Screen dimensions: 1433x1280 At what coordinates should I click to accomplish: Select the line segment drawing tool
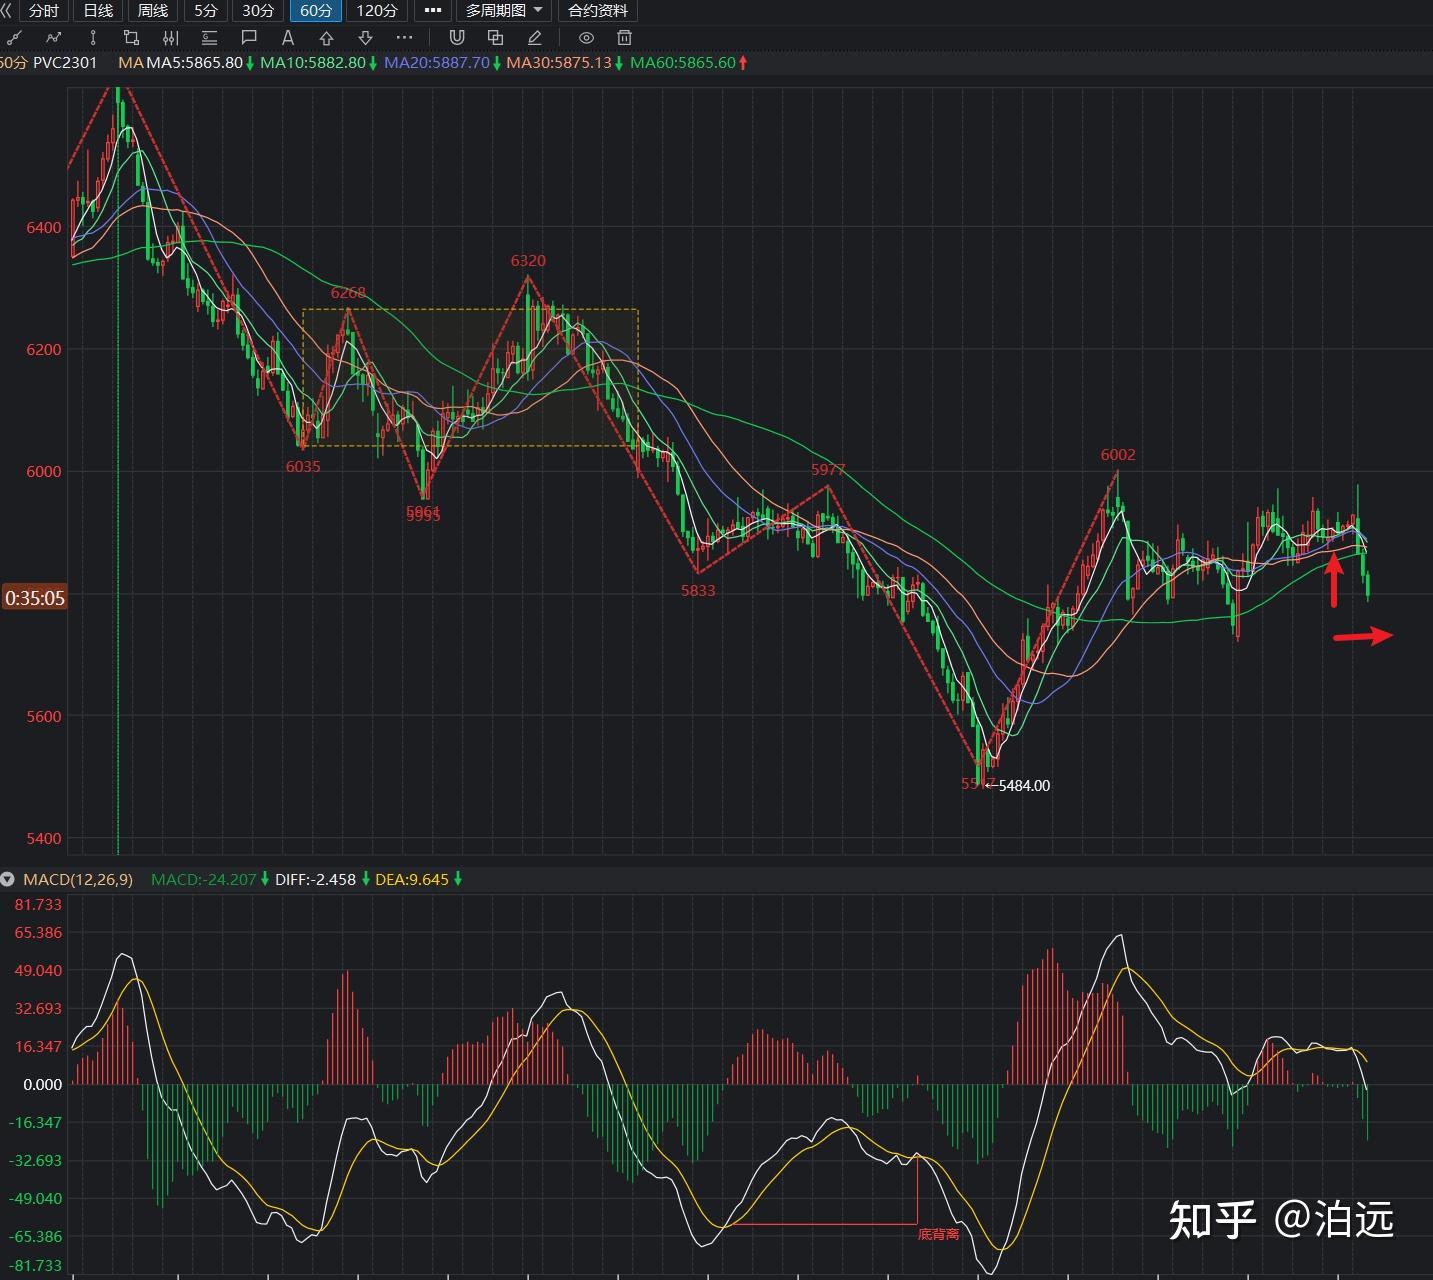pos(14,38)
